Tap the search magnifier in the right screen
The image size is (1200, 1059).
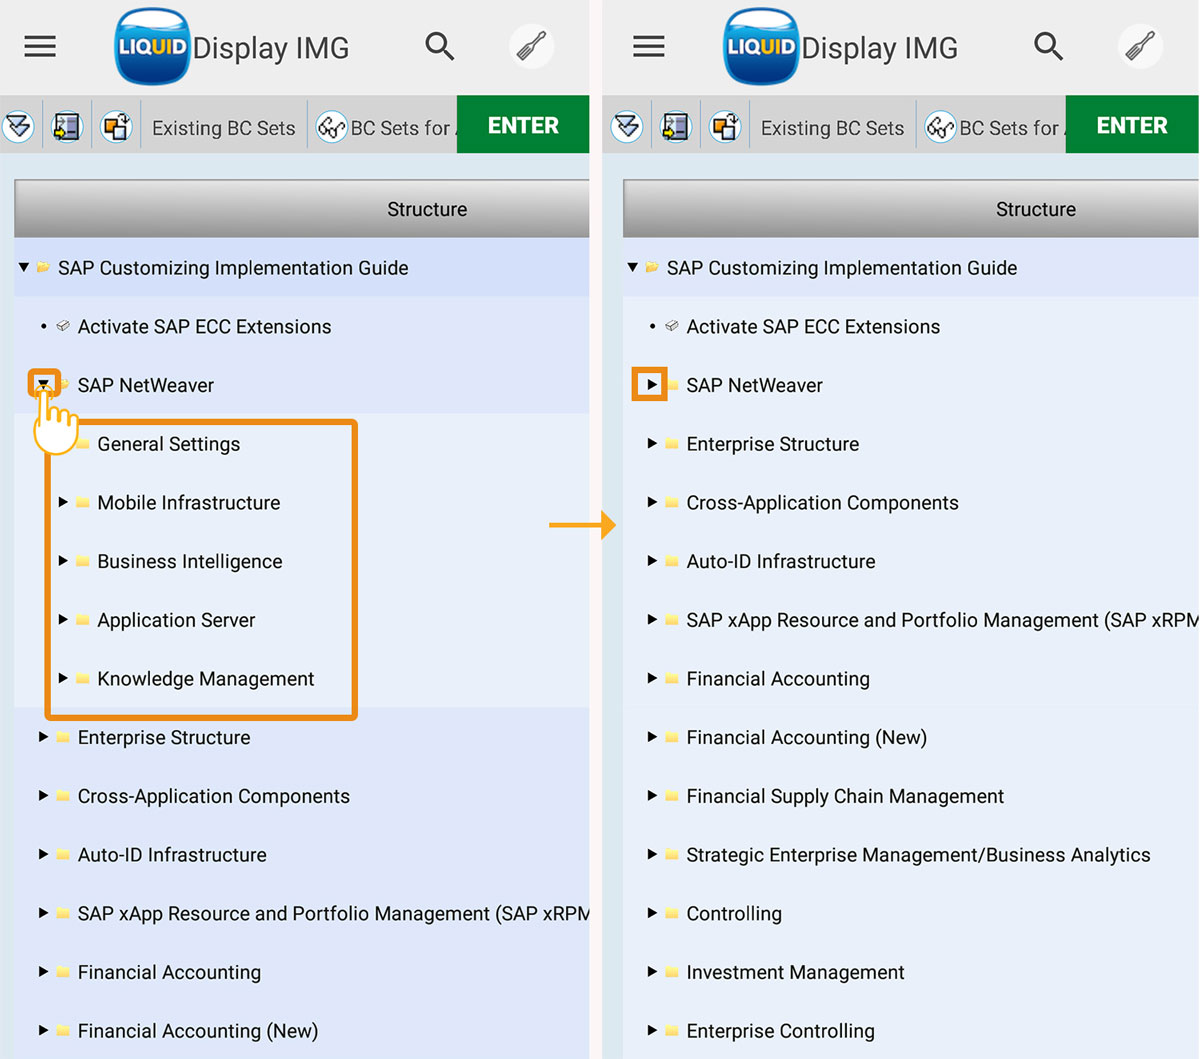click(1048, 46)
